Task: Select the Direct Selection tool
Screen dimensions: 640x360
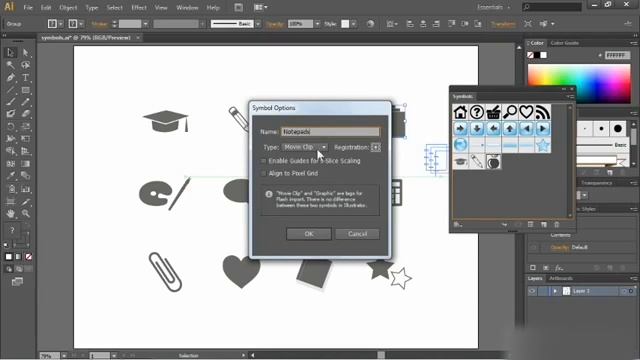Action: pyautogui.click(x=25, y=52)
